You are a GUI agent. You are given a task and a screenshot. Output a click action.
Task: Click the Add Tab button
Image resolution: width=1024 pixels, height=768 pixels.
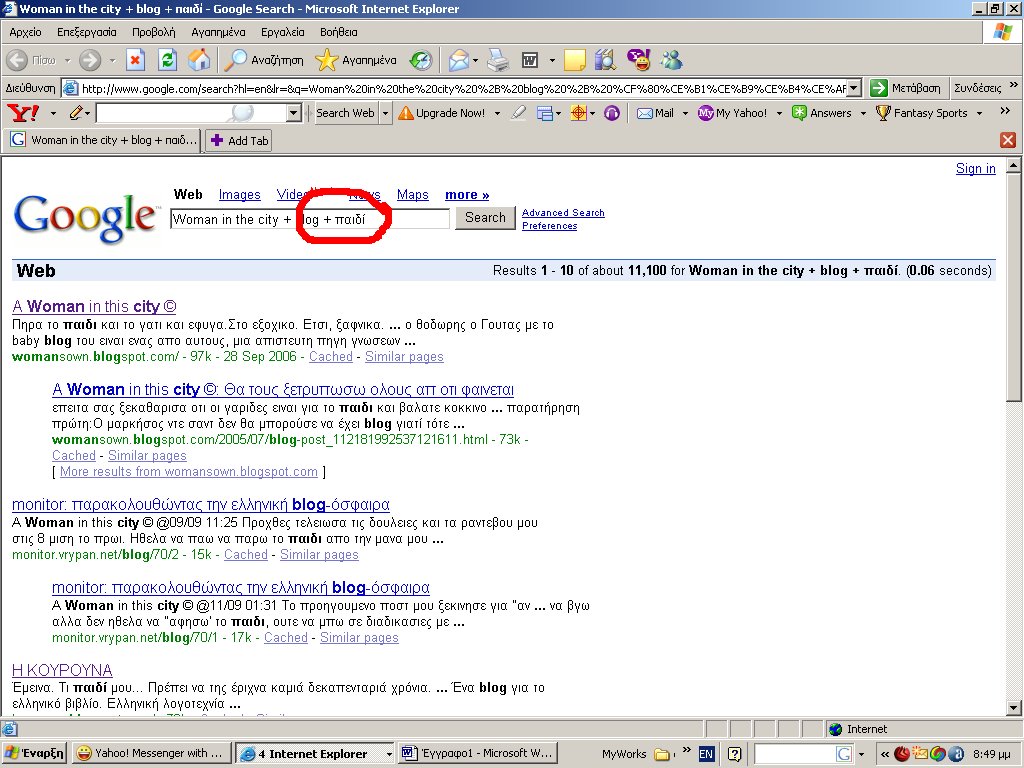click(x=239, y=140)
